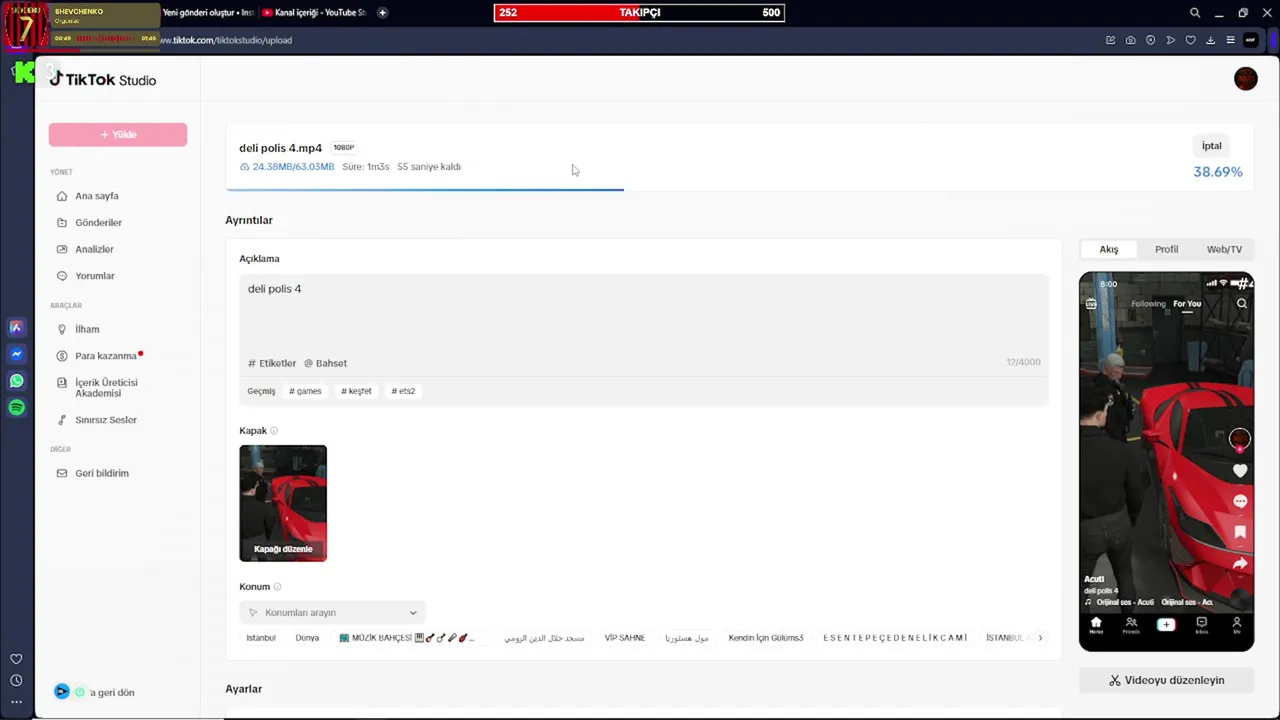
Task: Switch preview to Web/TV tab
Action: [x=1224, y=249]
